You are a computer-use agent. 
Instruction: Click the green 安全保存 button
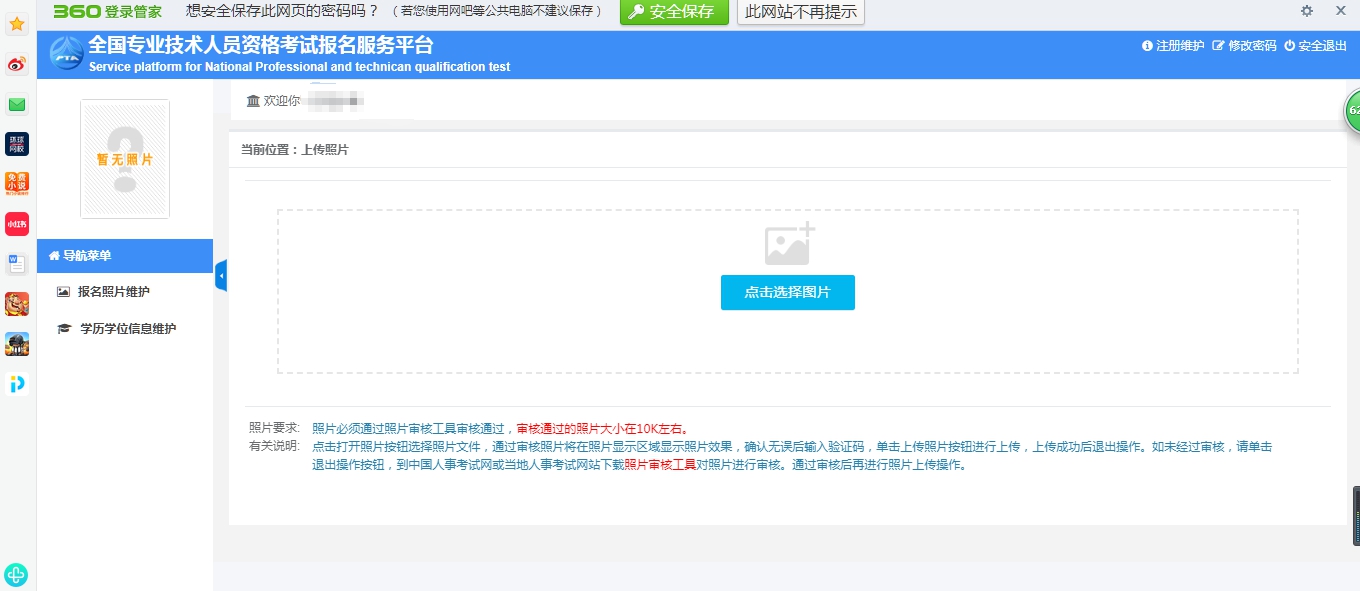674,12
